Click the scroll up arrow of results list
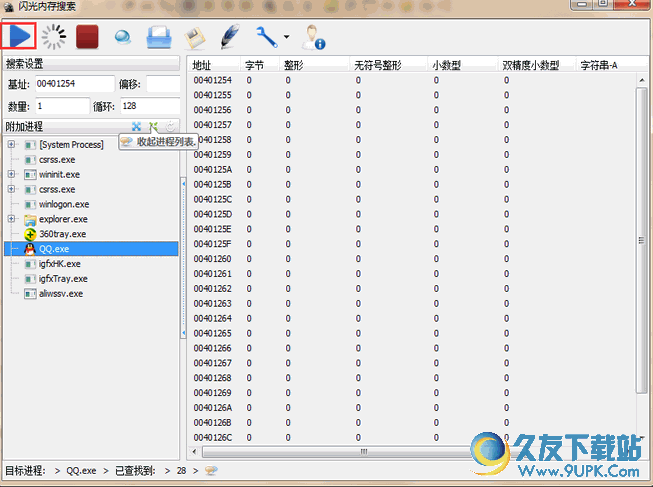 (x=641, y=80)
